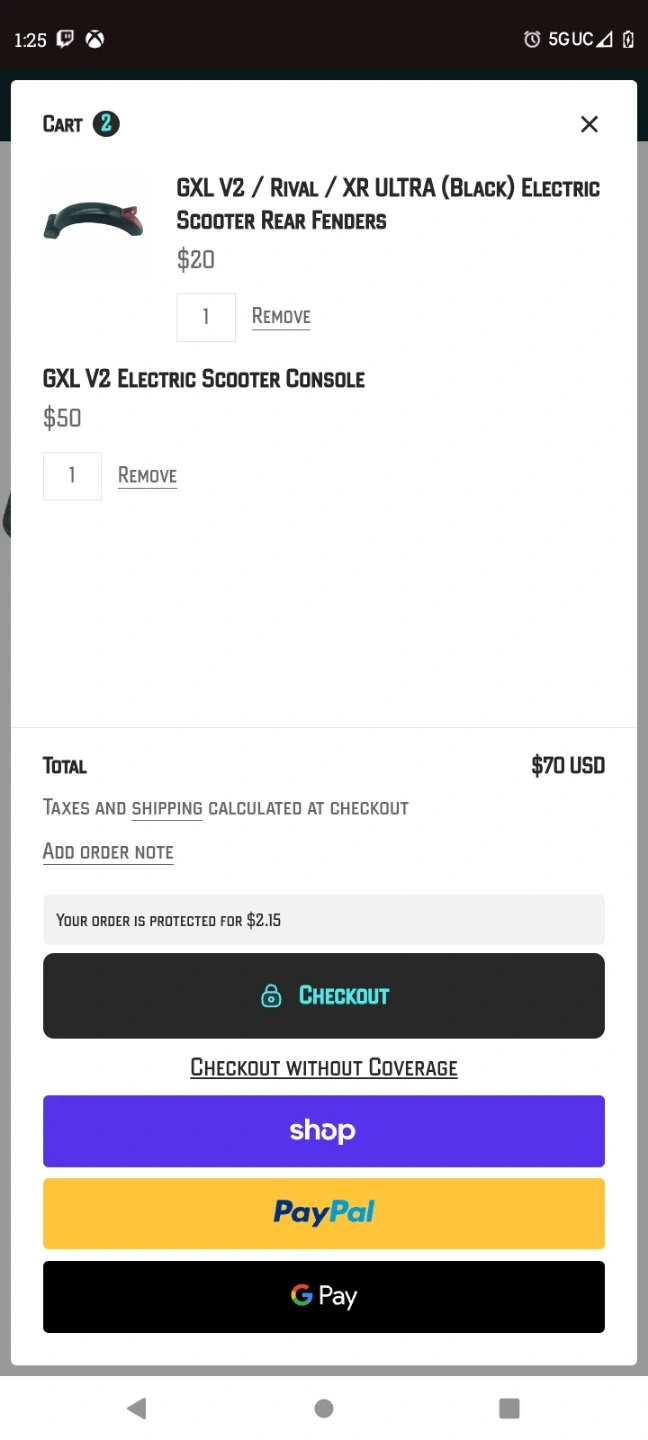Pay with the black Google Pay button
Image resolution: width=648 pixels, height=1440 pixels.
[323, 1297]
